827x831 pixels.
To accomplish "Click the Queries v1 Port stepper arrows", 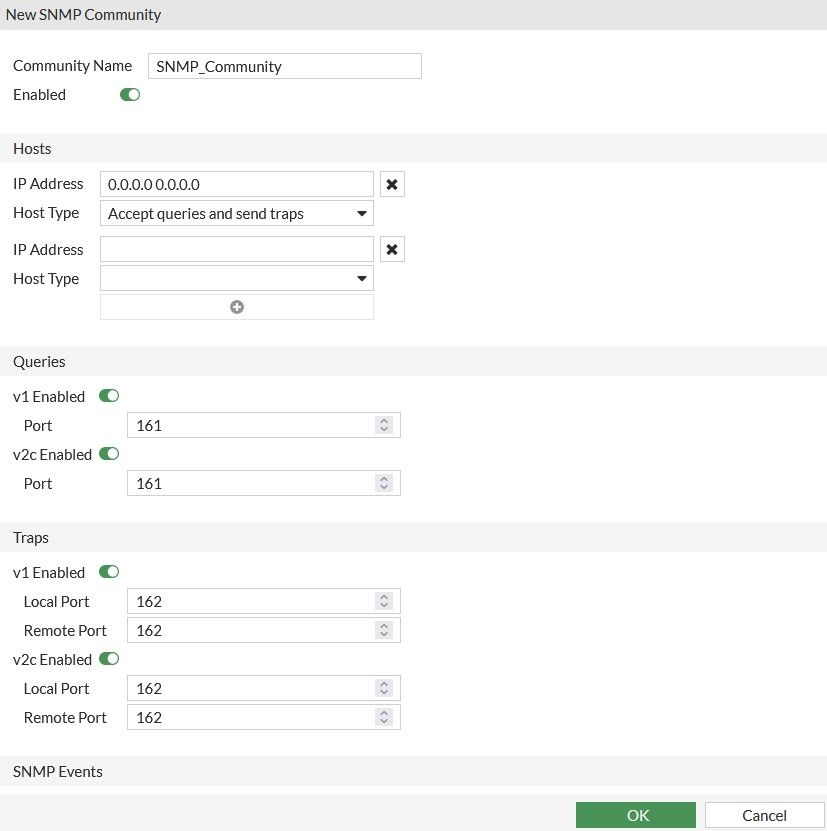I will (x=383, y=426).
